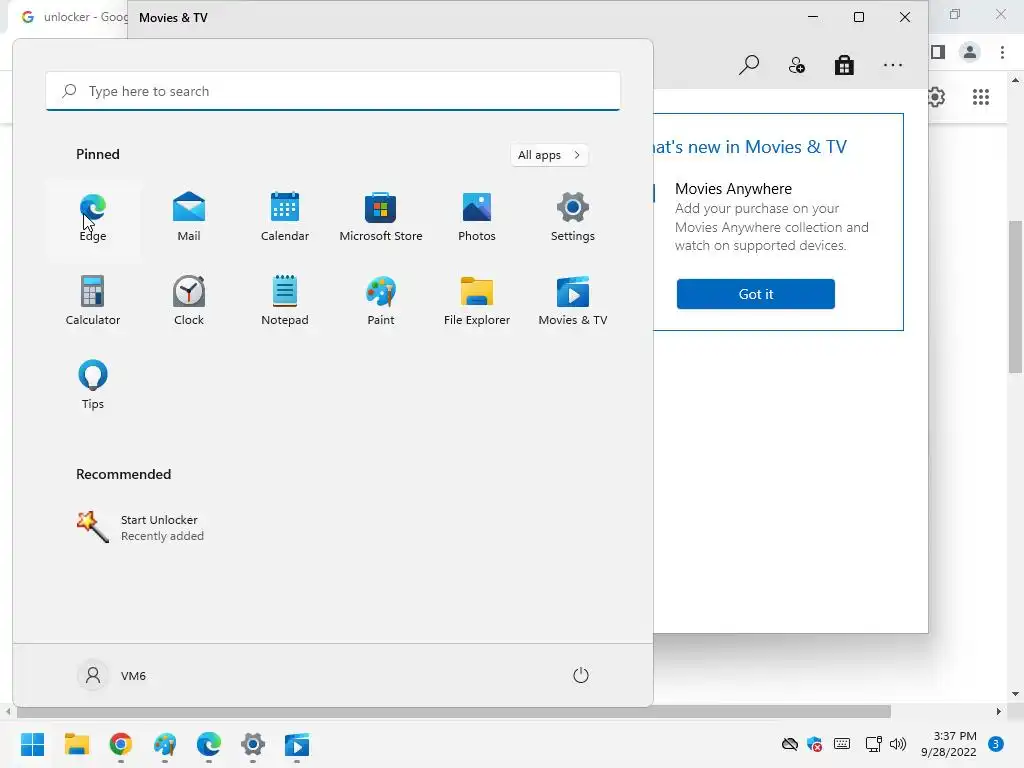This screenshot has height=768, width=1024.
Task: Click the scroll-right arrow in Chrome
Action: pyautogui.click(x=998, y=711)
